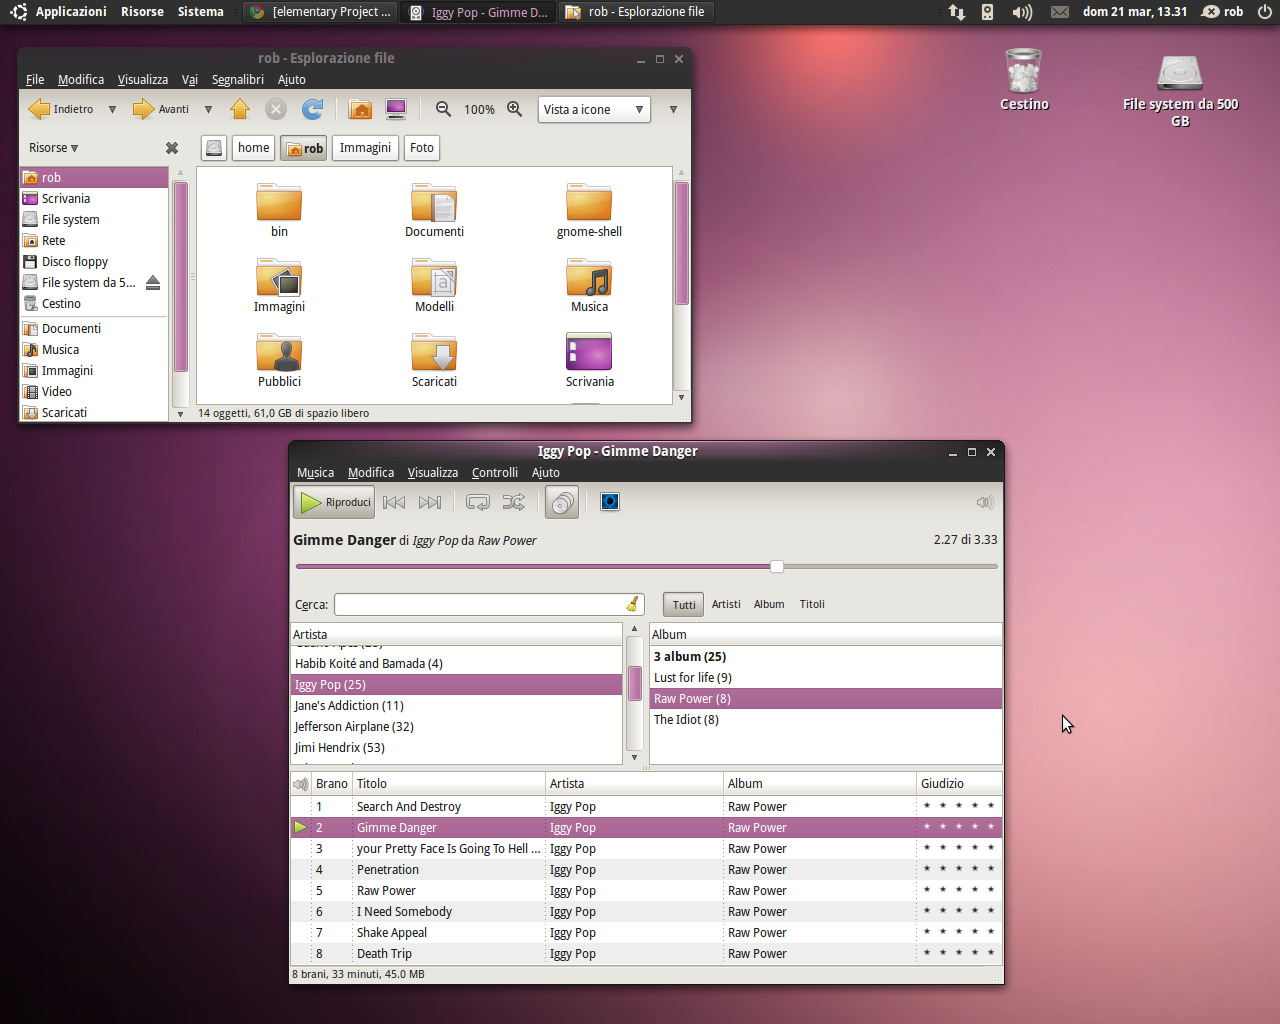Zoom in with magnifier plus icon
This screenshot has height=1024, width=1280.
click(x=515, y=109)
